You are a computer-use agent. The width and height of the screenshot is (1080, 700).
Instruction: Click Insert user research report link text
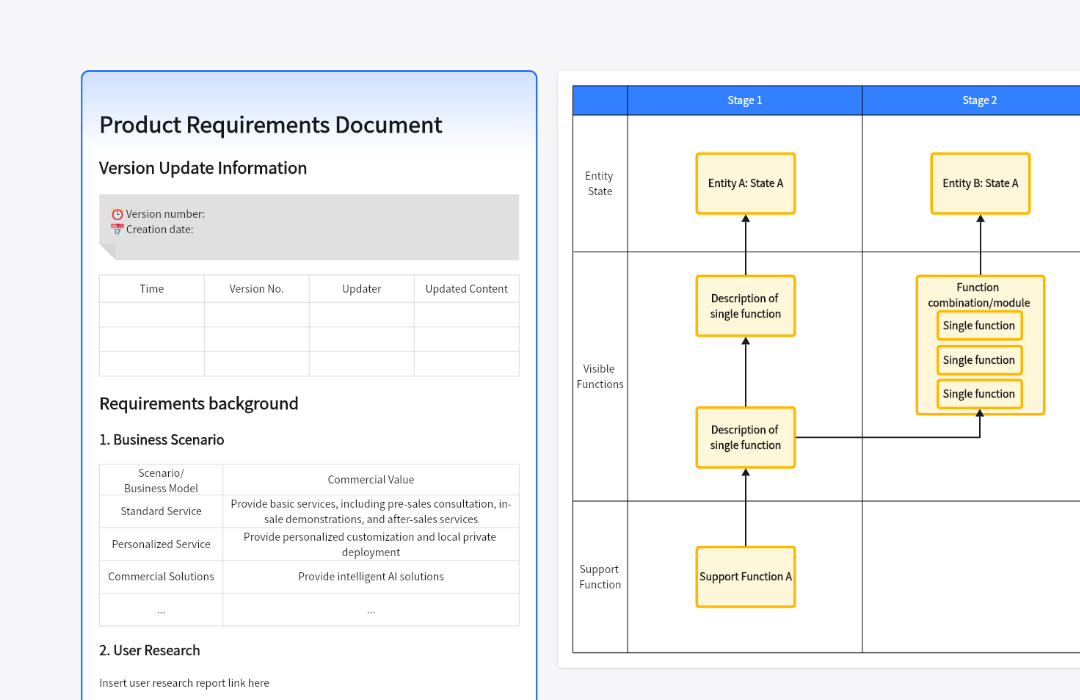pos(184,683)
